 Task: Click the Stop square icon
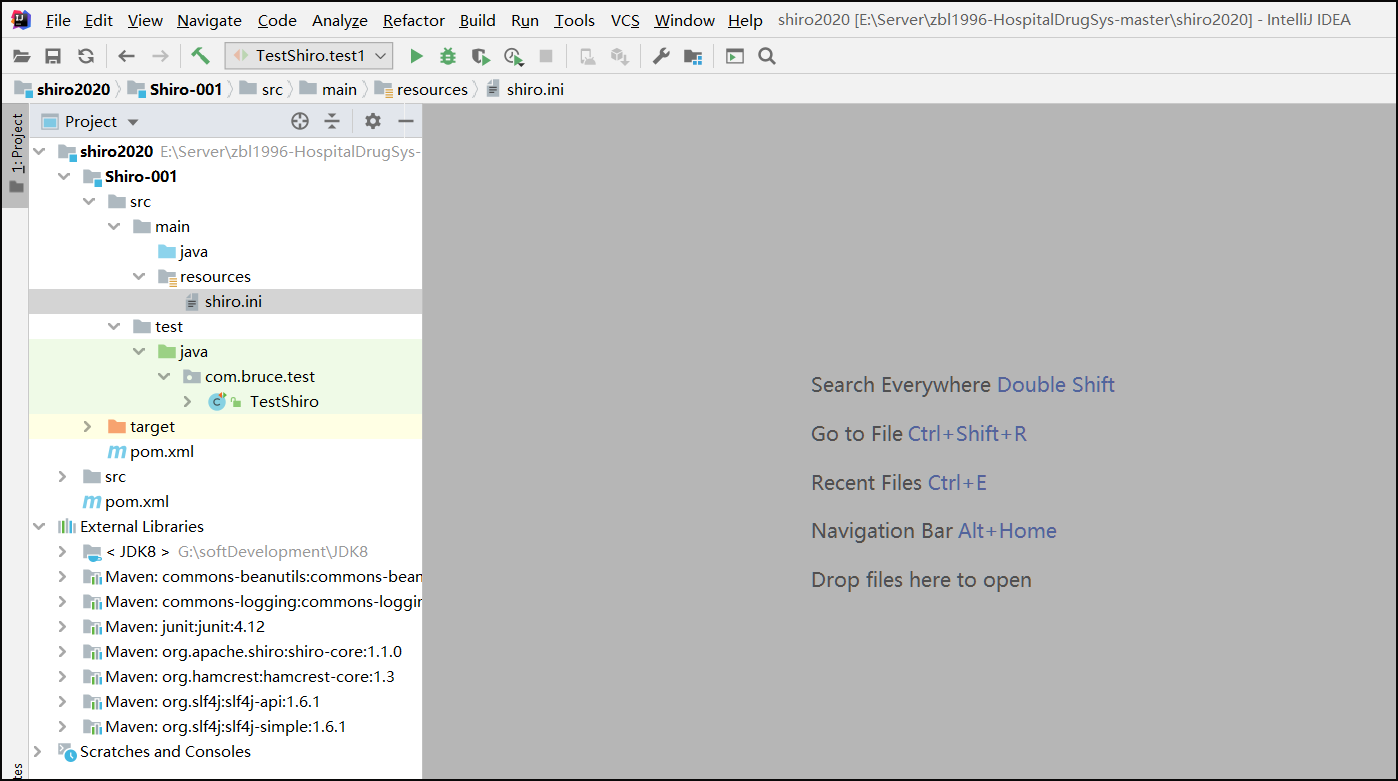(x=546, y=57)
